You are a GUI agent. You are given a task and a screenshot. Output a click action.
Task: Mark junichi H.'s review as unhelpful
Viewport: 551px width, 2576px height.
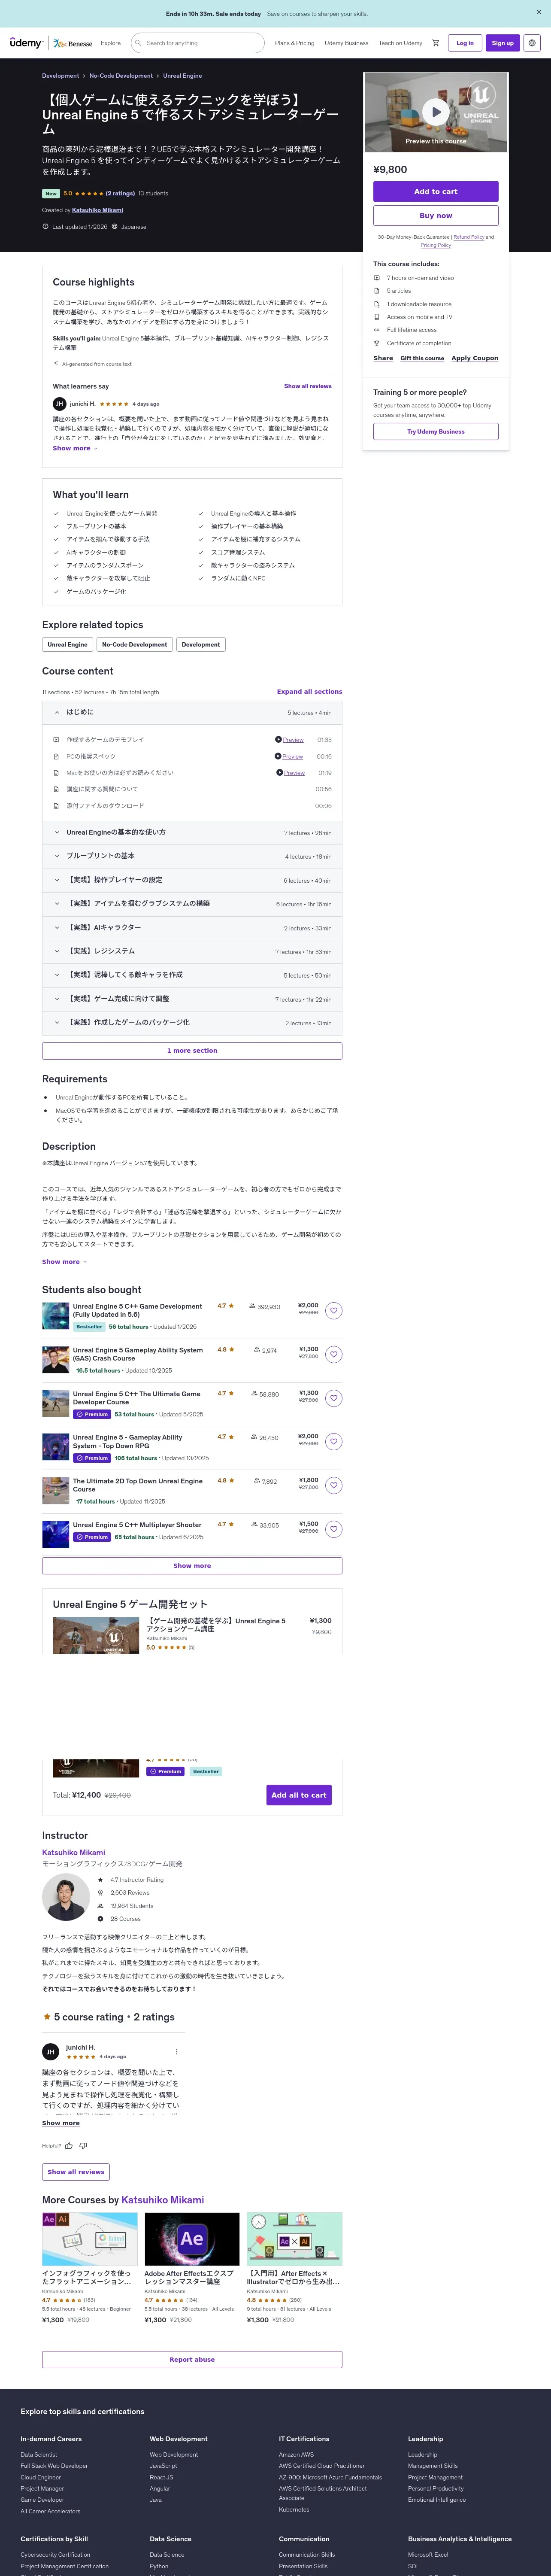83,2145
